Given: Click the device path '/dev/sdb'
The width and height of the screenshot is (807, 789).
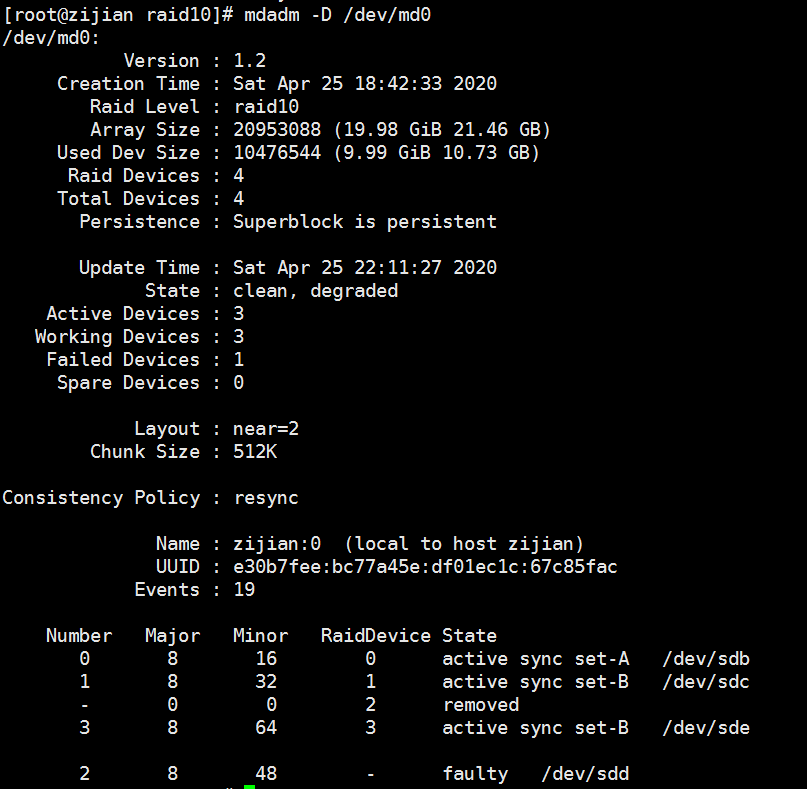Looking at the screenshot, I should pyautogui.click(x=706, y=659).
